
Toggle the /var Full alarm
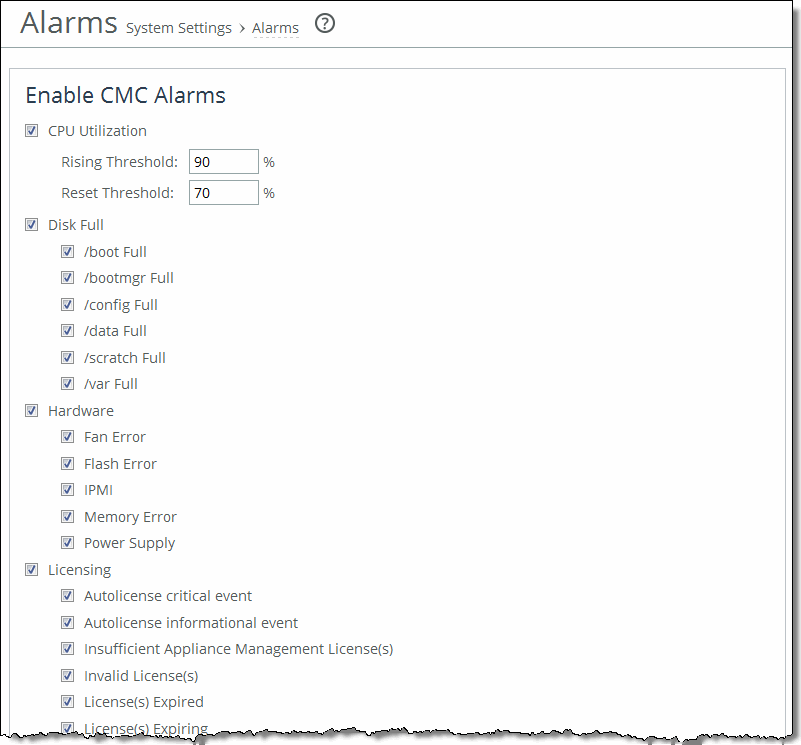tap(67, 383)
